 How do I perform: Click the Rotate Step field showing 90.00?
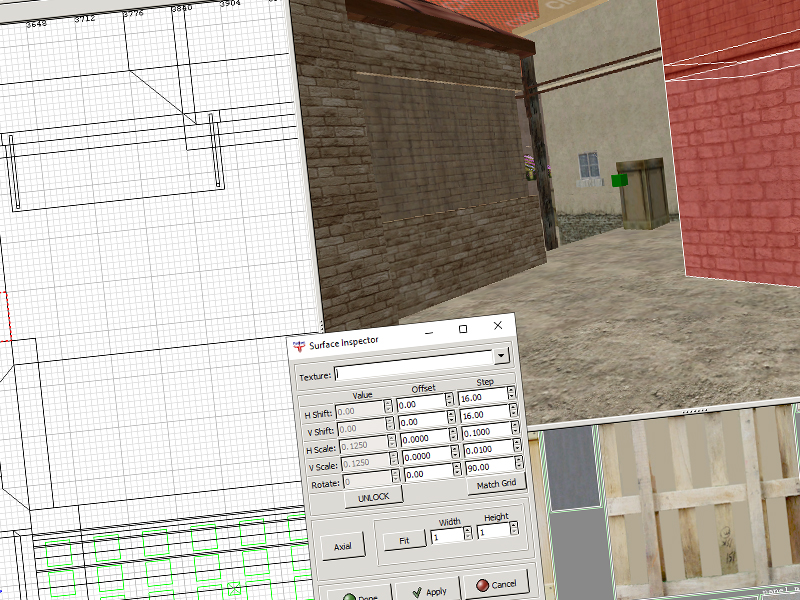point(481,466)
